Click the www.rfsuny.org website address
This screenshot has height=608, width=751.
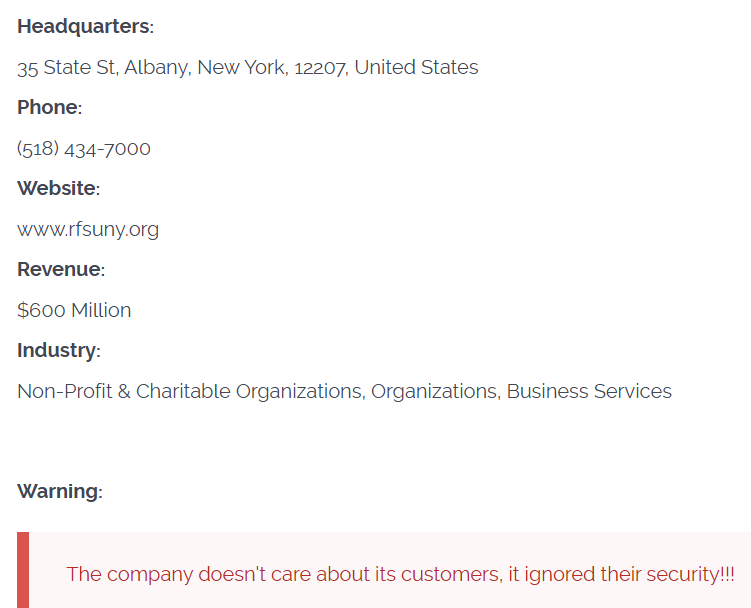(x=88, y=230)
